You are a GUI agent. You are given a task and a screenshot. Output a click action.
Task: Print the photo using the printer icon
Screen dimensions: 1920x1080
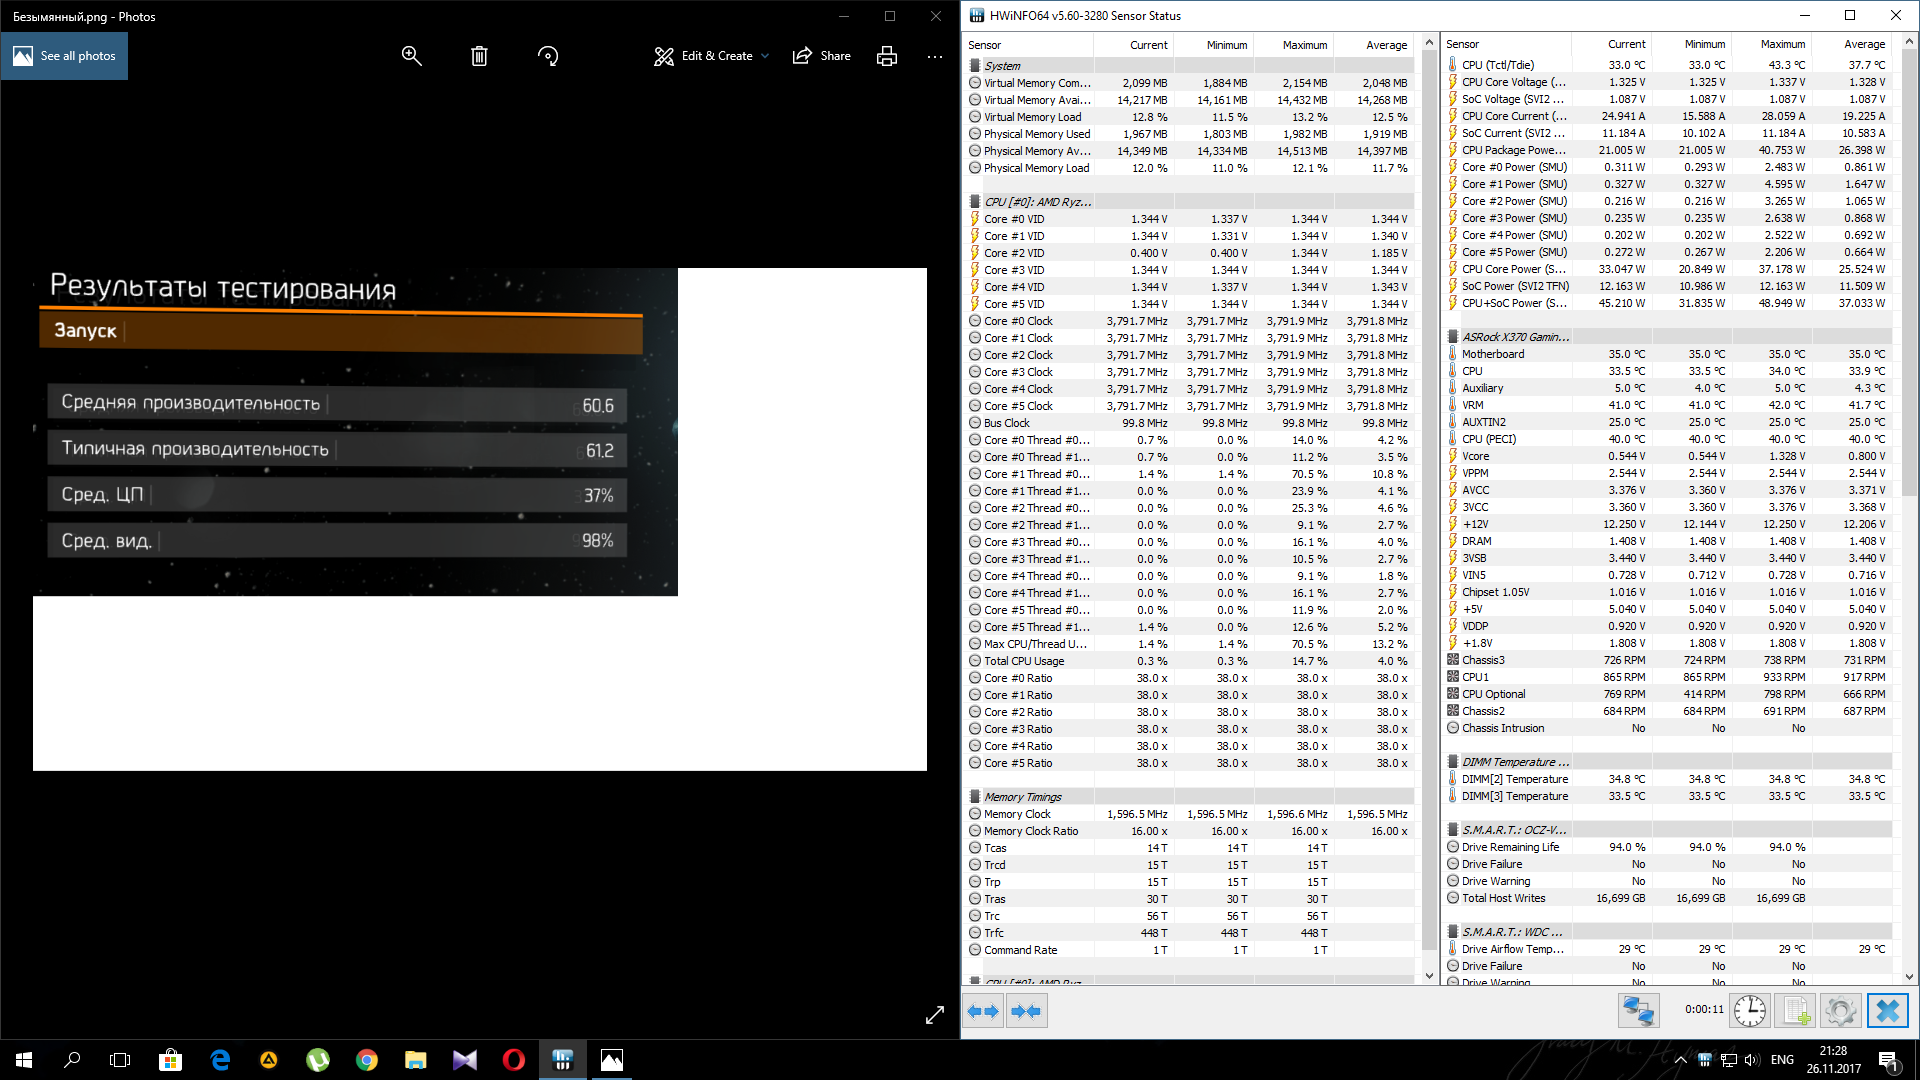(x=886, y=56)
